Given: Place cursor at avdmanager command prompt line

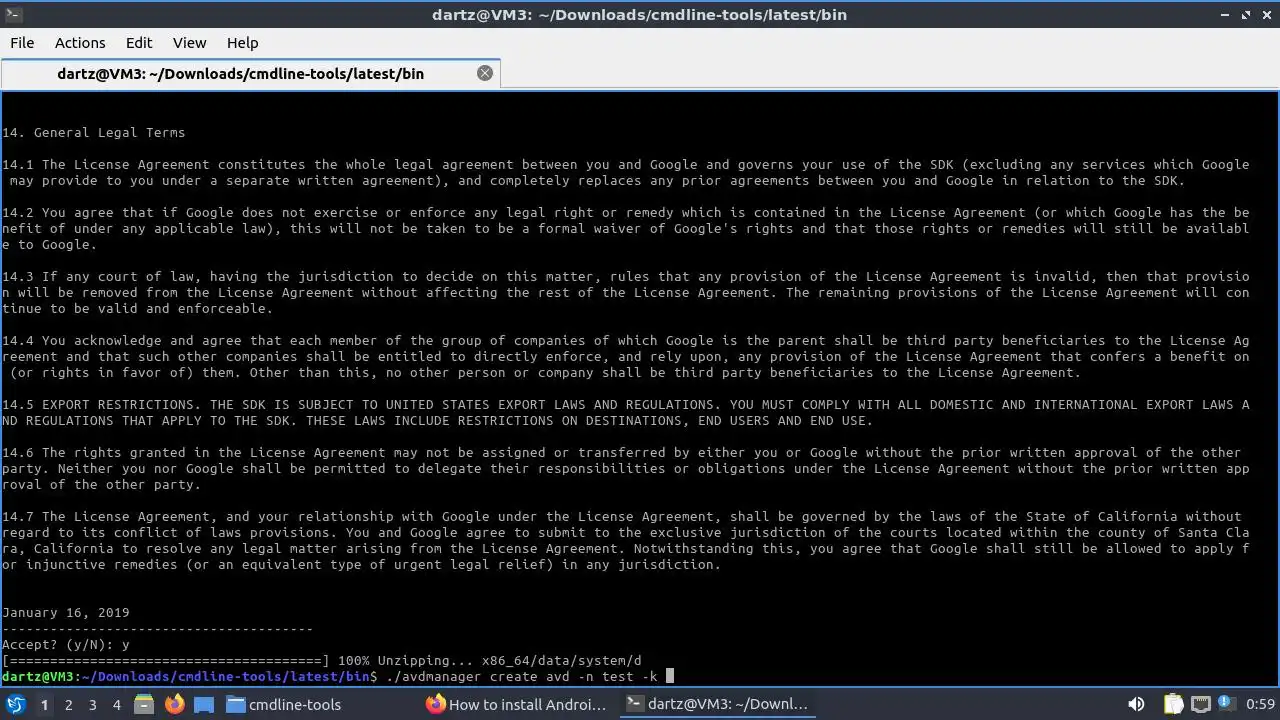Looking at the screenshot, I should [338, 677].
